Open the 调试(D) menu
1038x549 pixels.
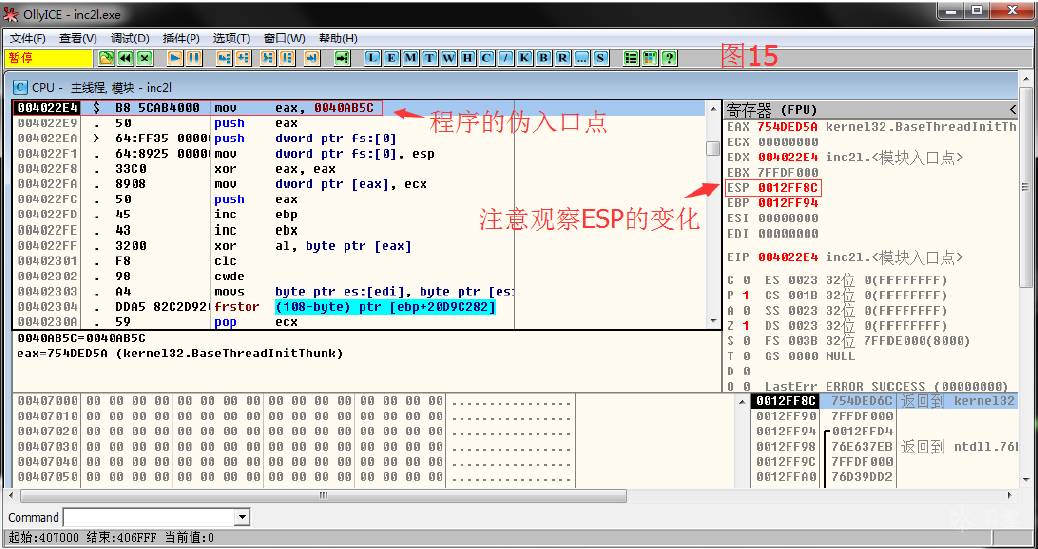[x=130, y=38]
